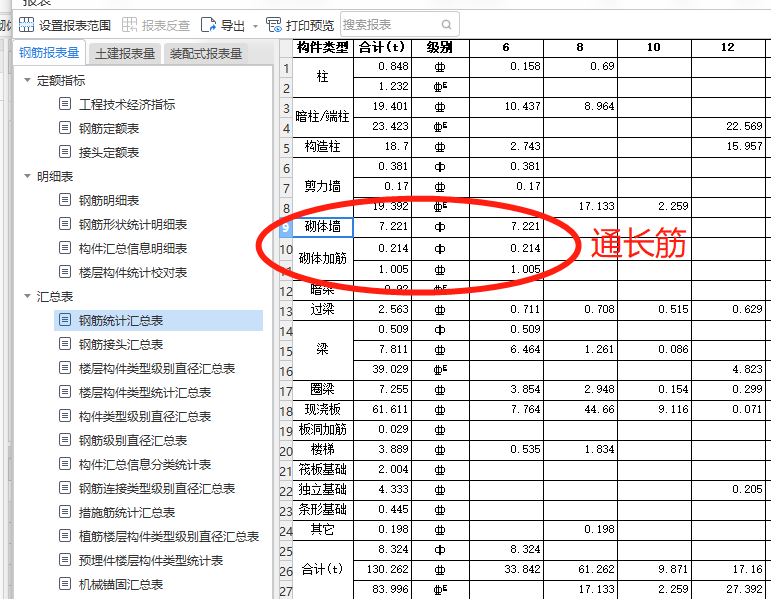The width and height of the screenshot is (771, 599).
Task: Open the 楼层构件统计校对表 report
Action: 133,272
